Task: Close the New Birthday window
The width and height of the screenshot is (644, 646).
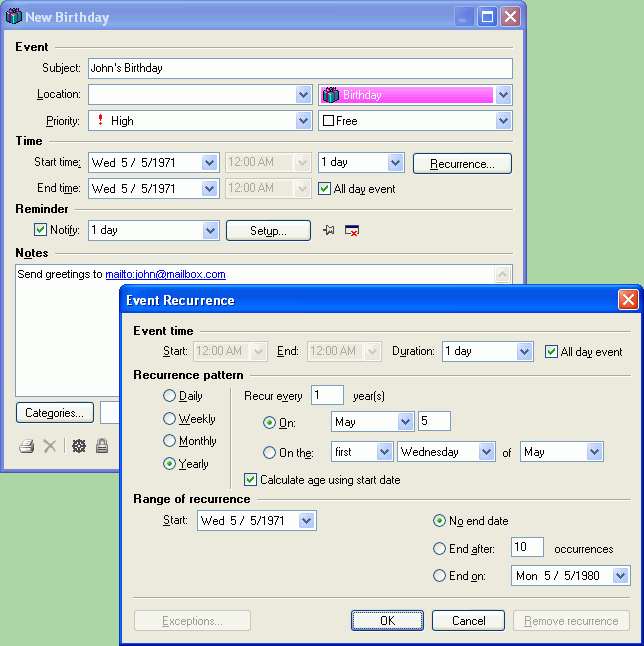Action: click(510, 17)
